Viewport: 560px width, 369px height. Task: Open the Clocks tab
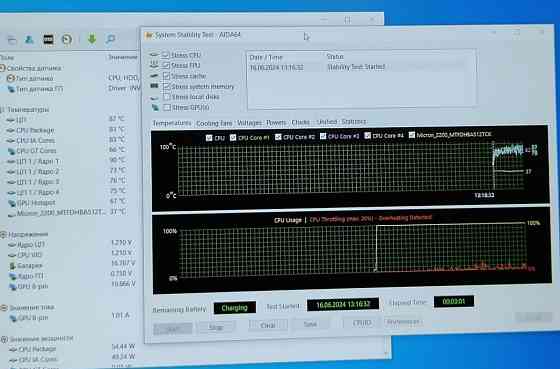(301, 122)
